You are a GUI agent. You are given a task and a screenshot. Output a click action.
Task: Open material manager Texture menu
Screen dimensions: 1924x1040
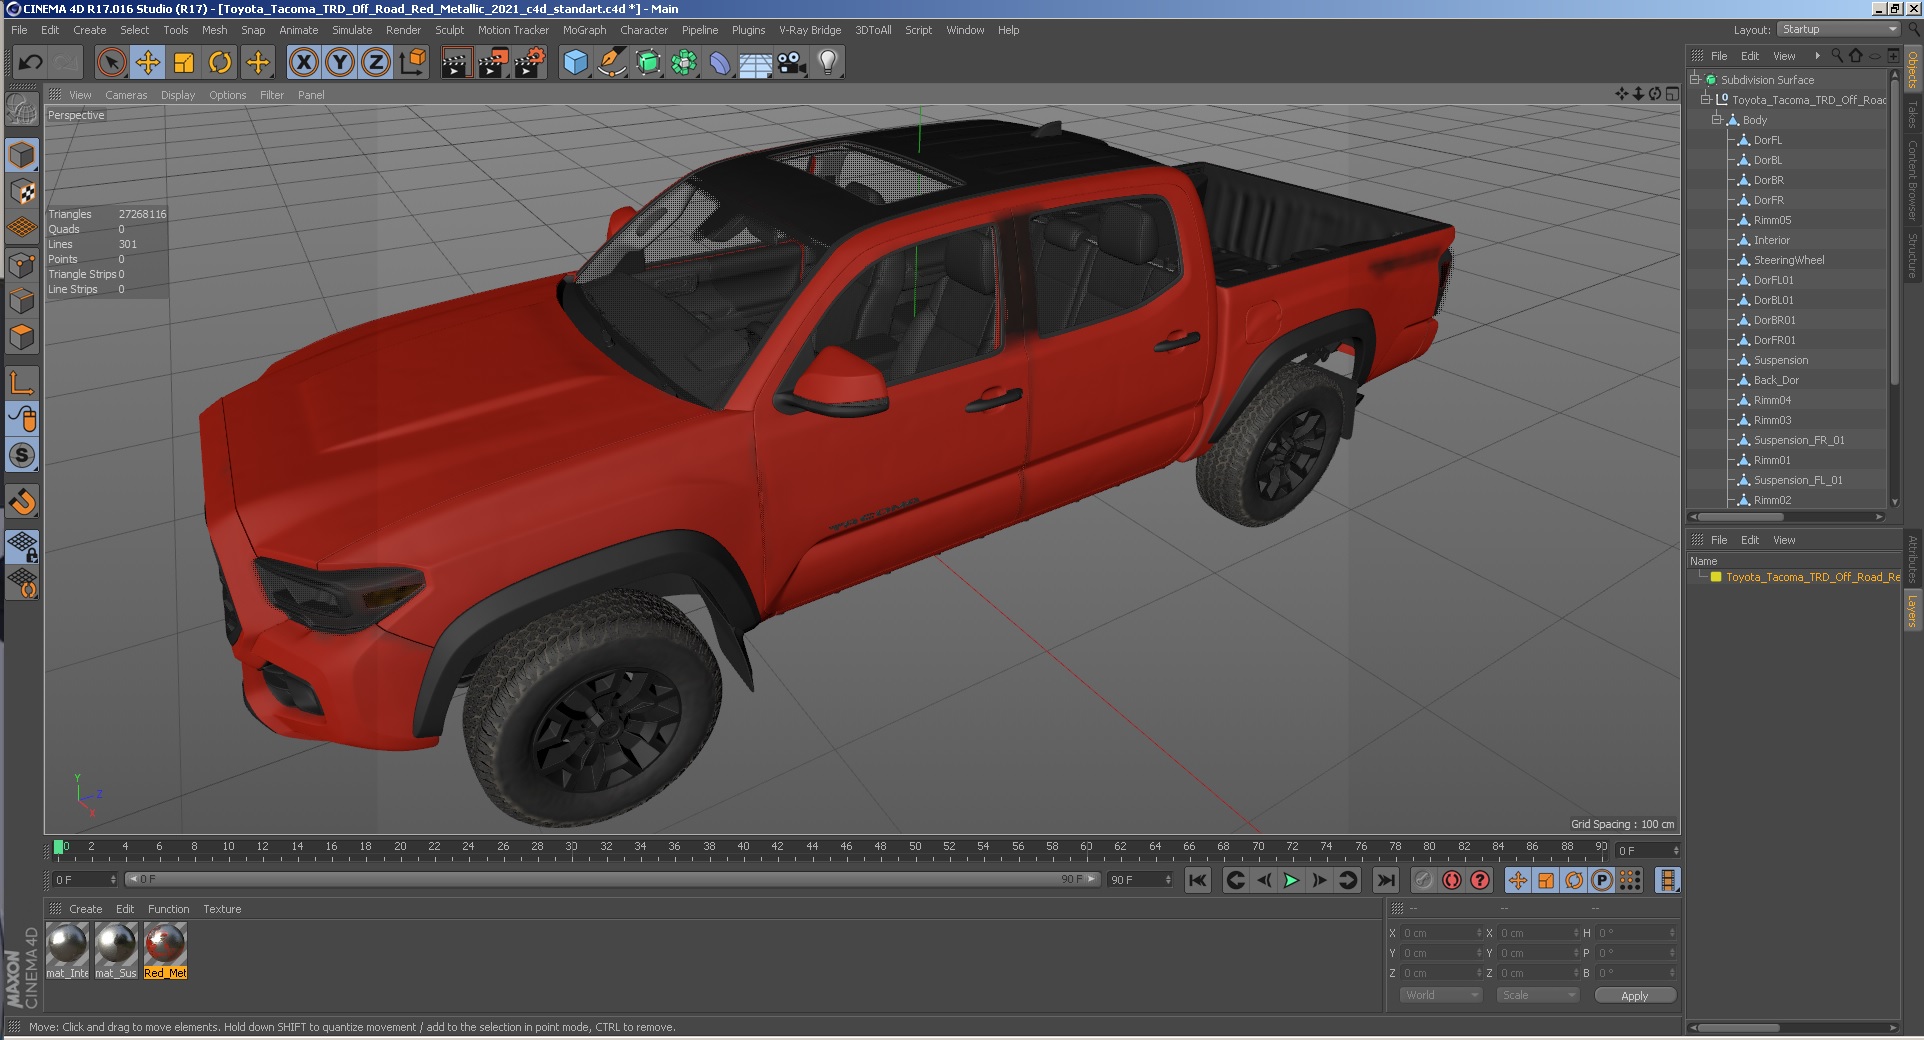click(222, 909)
